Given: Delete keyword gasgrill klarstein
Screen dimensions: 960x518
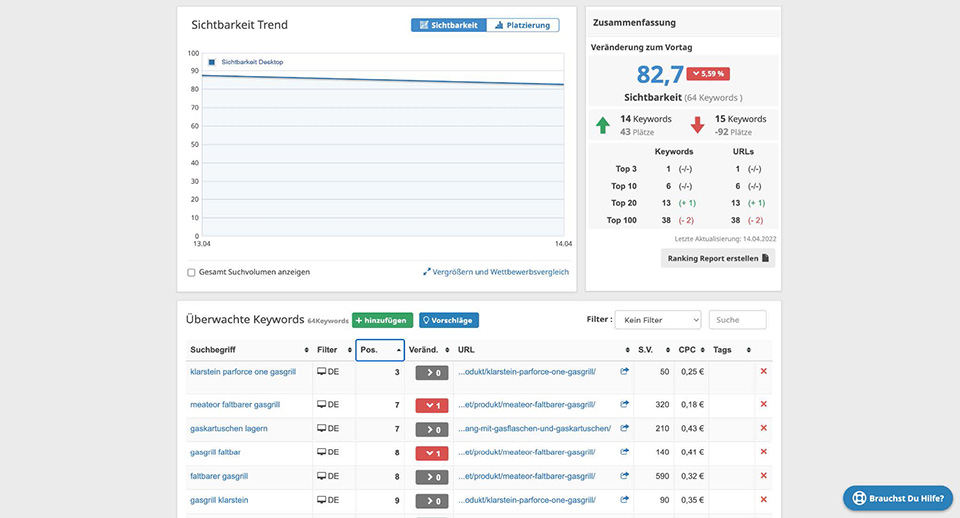Looking at the screenshot, I should [x=763, y=500].
